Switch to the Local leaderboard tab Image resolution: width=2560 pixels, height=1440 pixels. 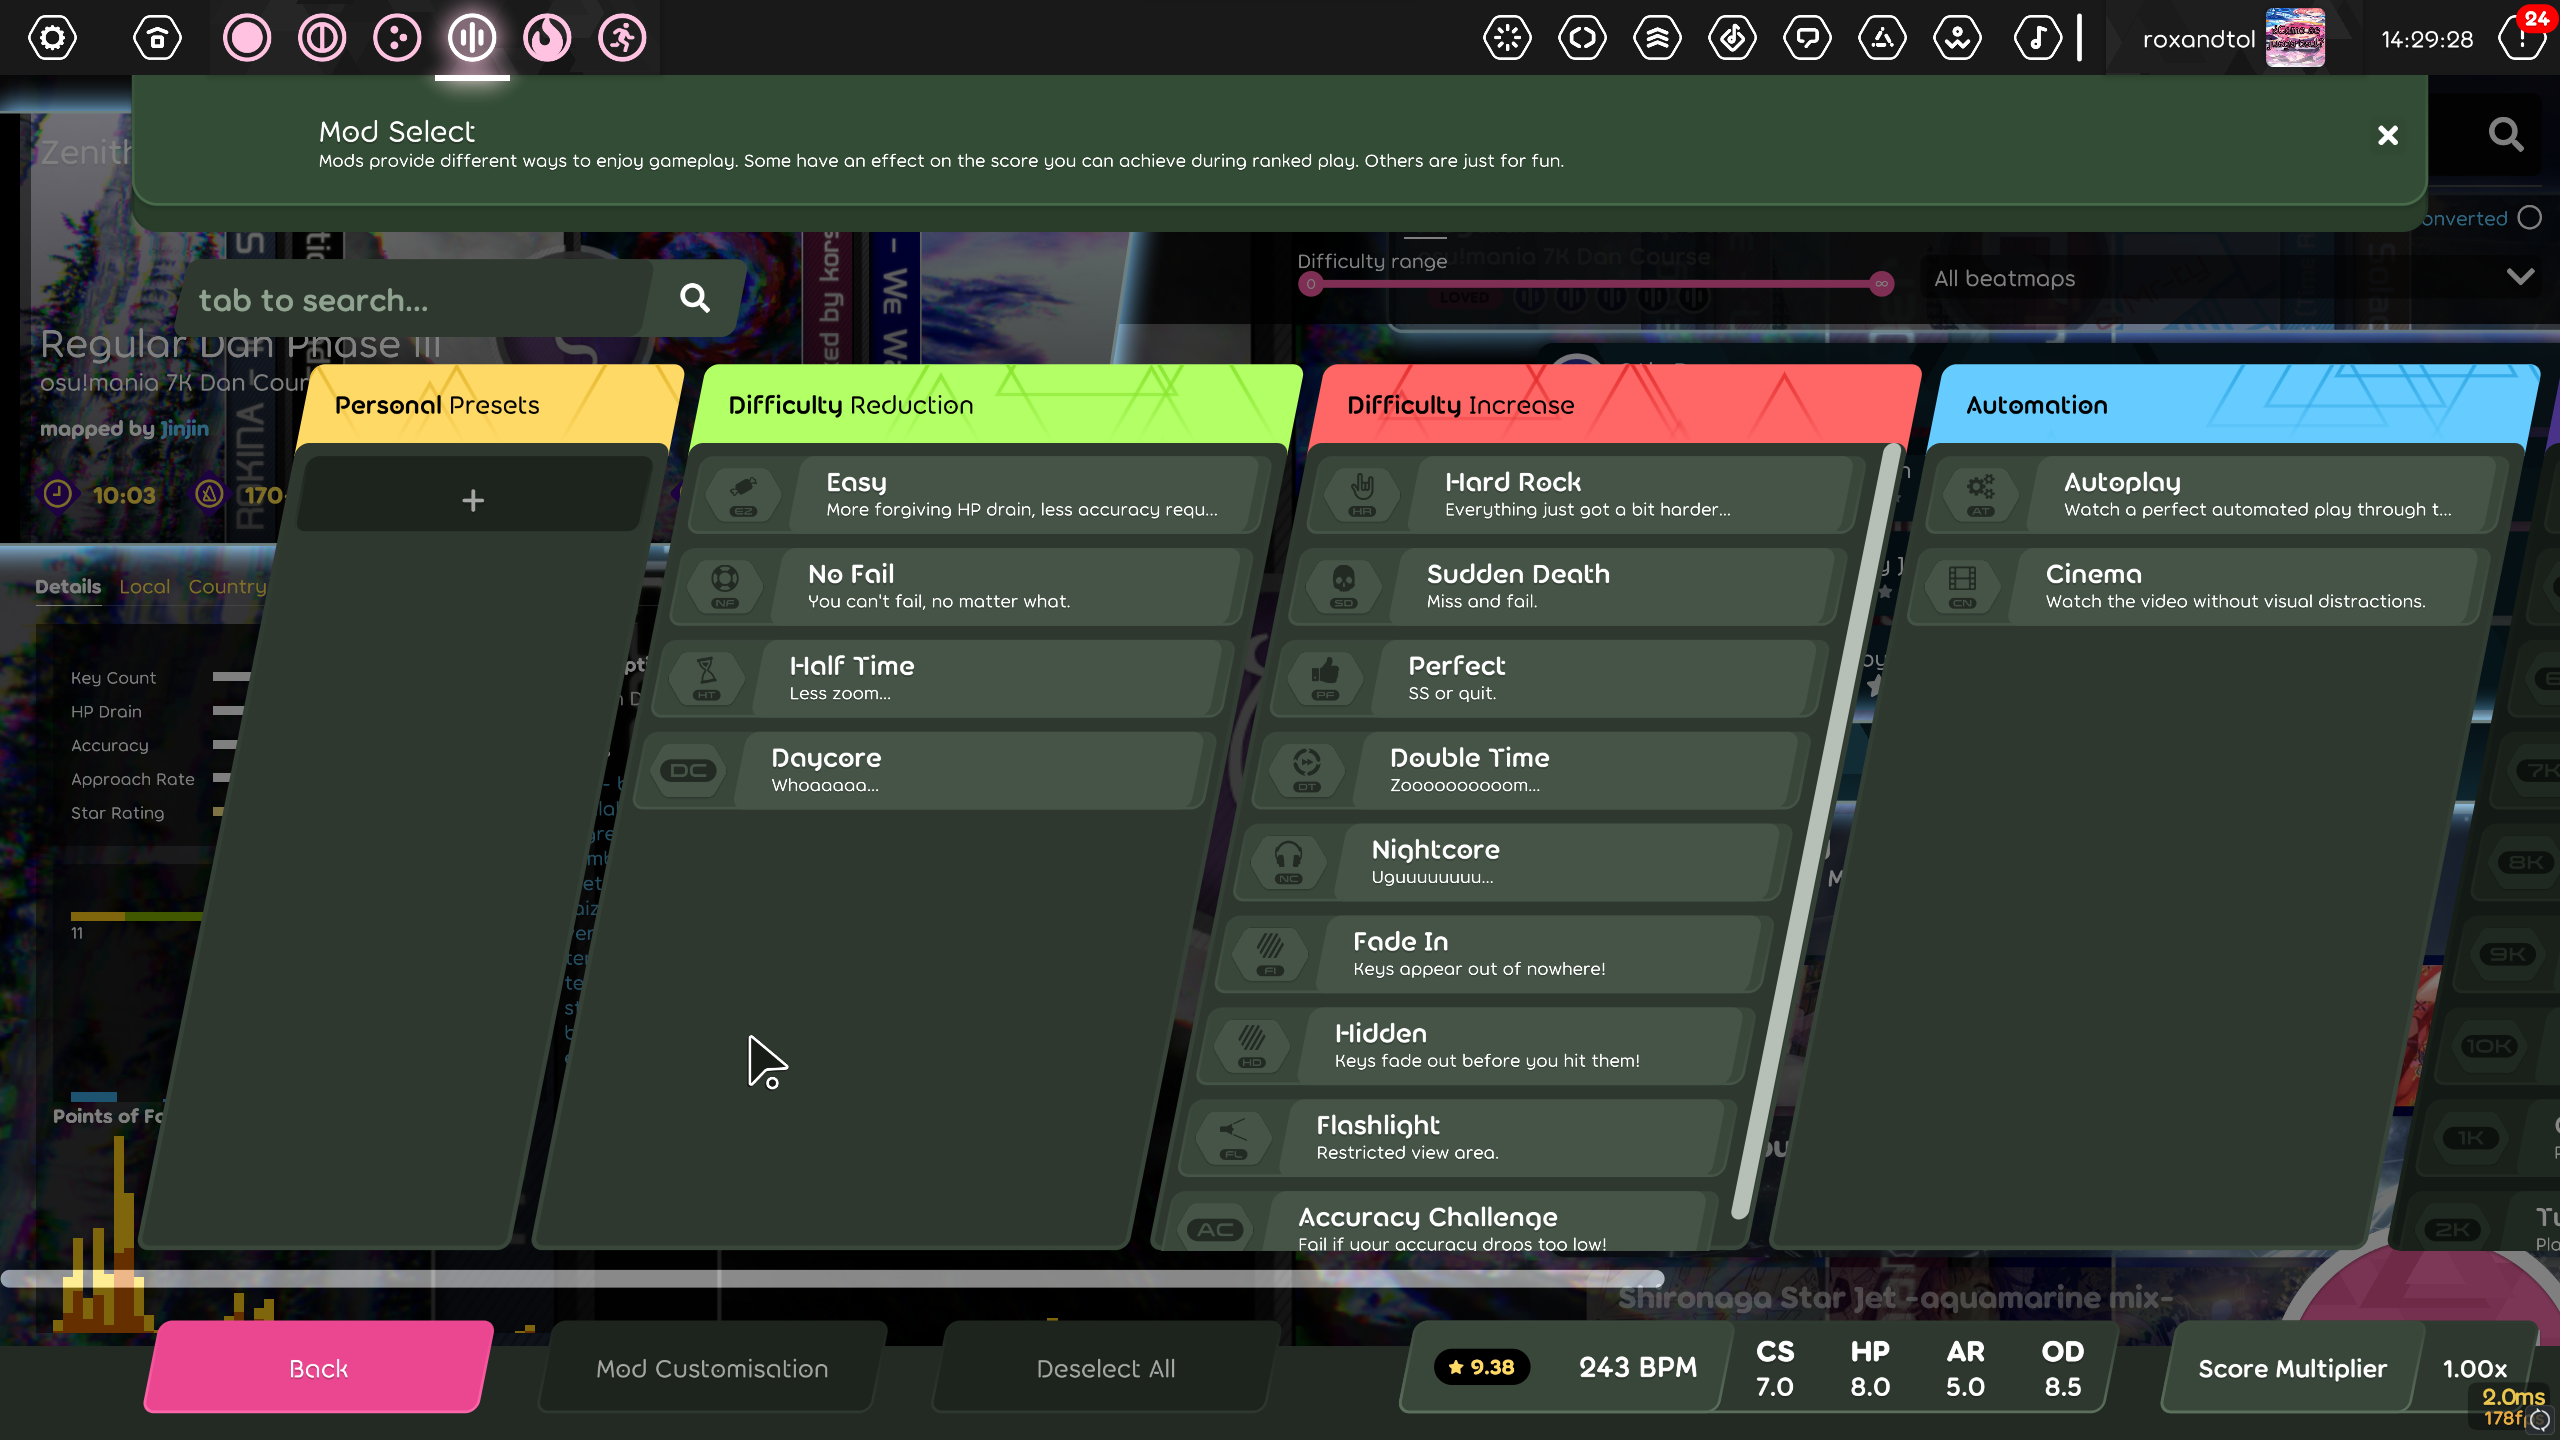coord(144,587)
